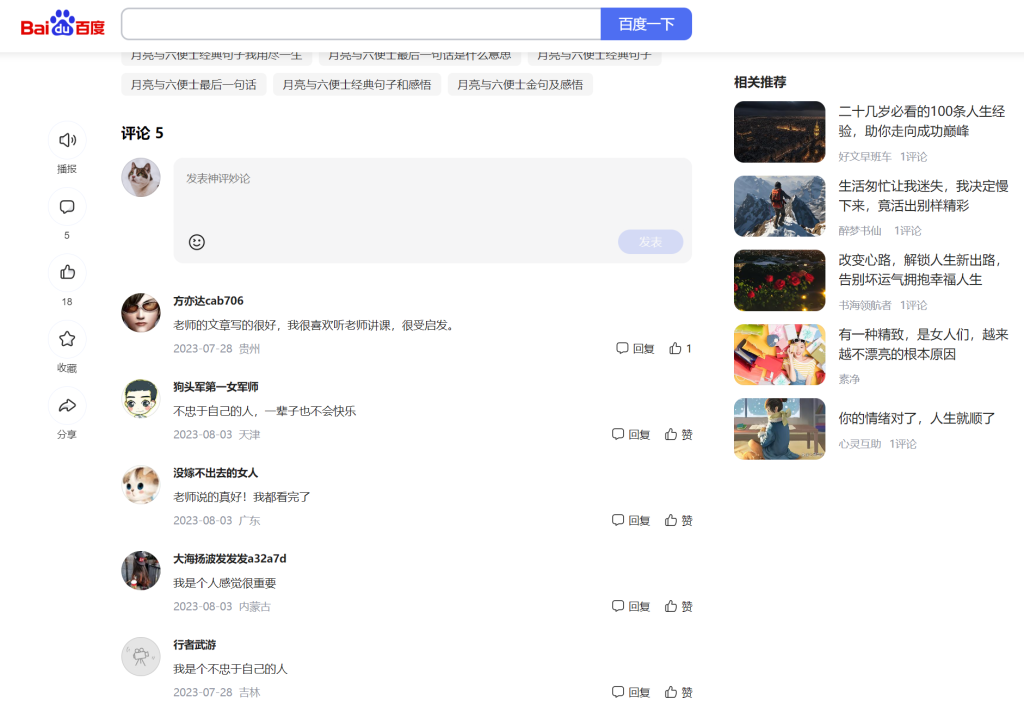
Task: Open thumbnail for 改变心路 roses article
Action: click(x=779, y=280)
